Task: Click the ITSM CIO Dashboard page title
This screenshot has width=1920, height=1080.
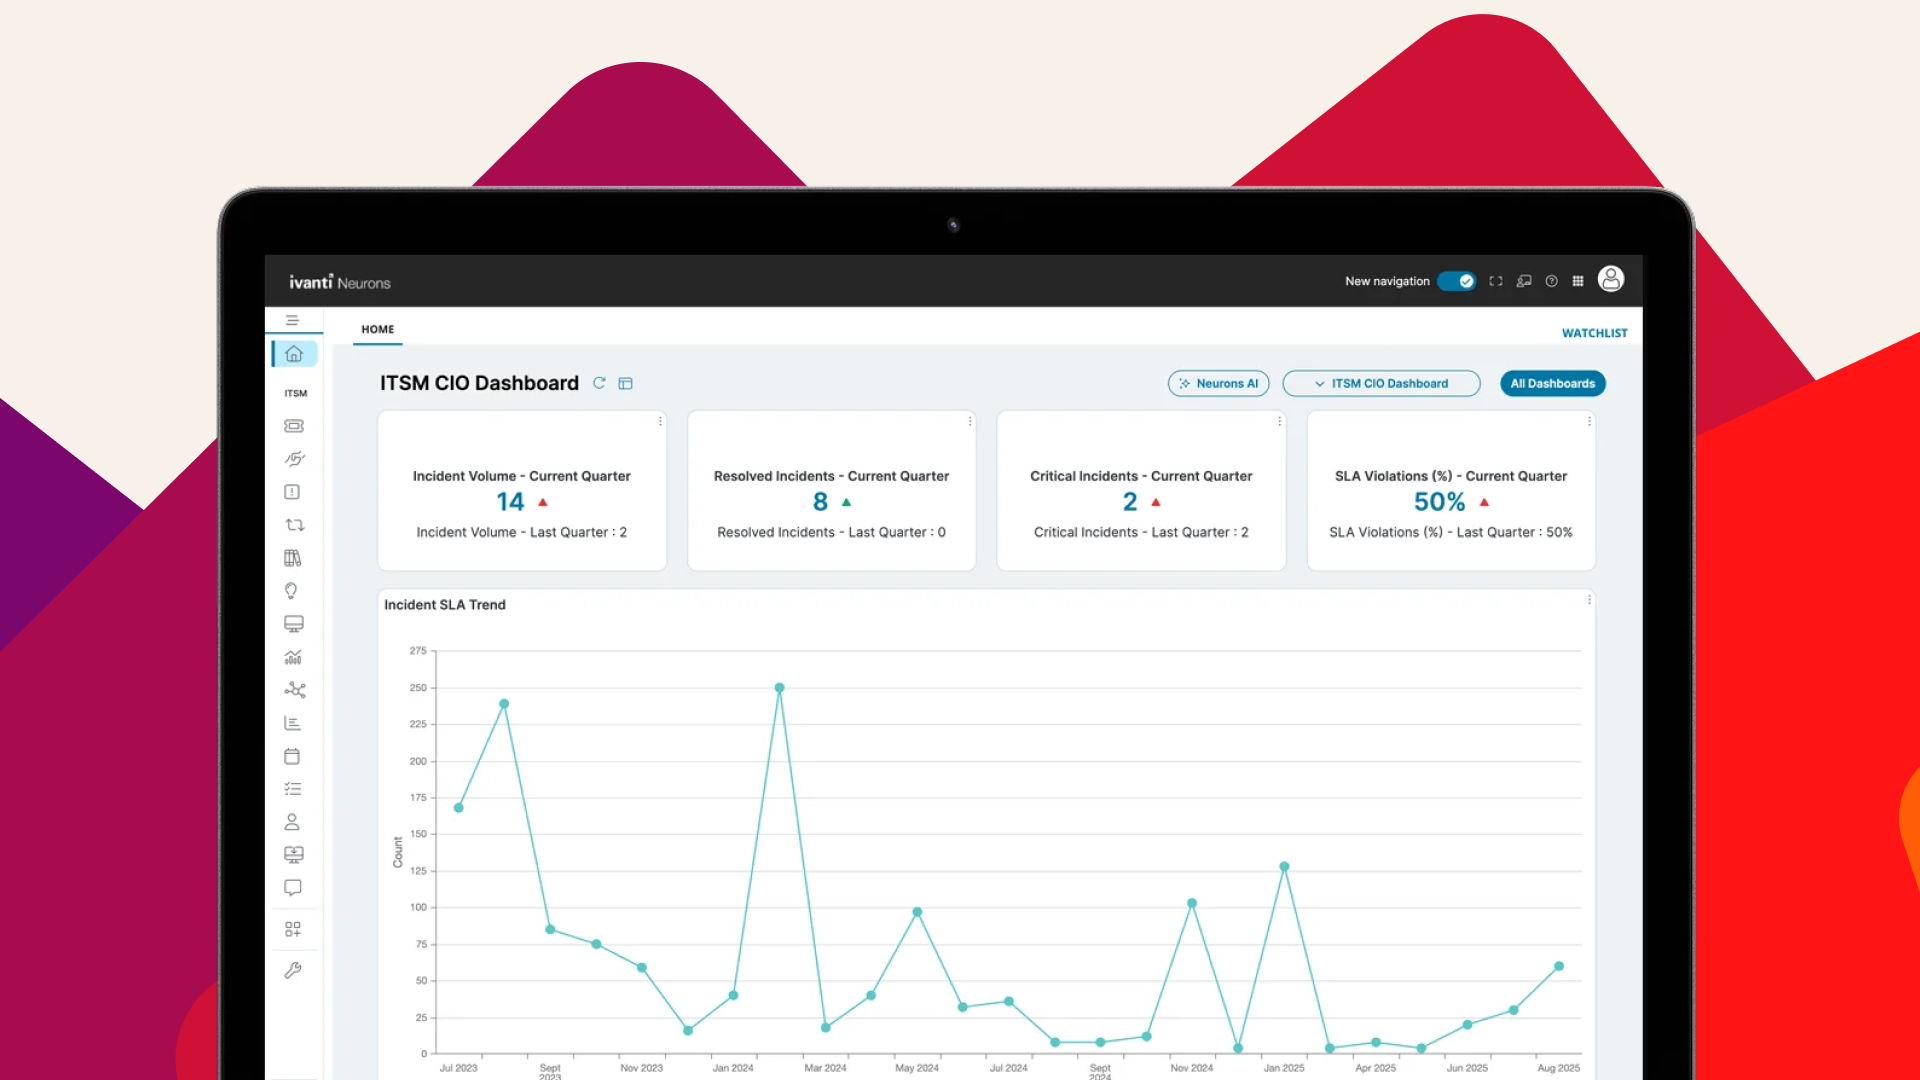Action: [479, 383]
